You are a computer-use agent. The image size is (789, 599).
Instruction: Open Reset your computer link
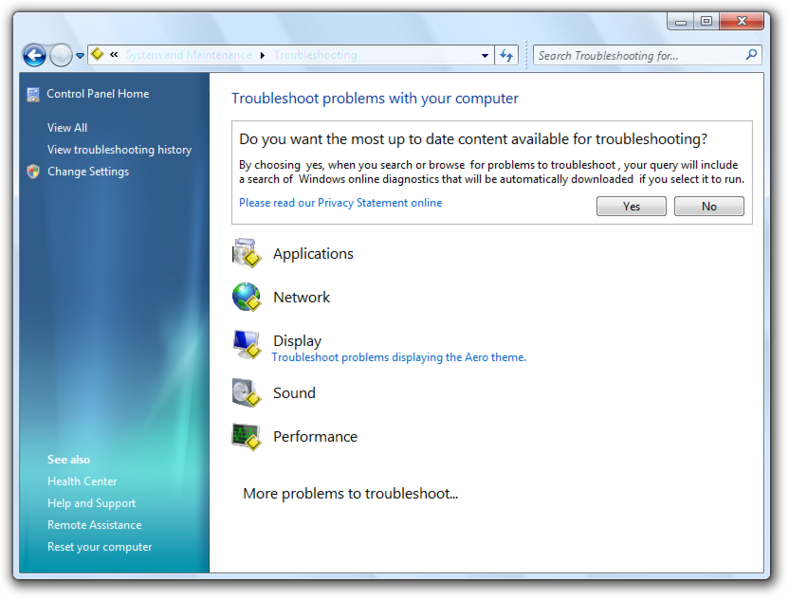point(100,547)
